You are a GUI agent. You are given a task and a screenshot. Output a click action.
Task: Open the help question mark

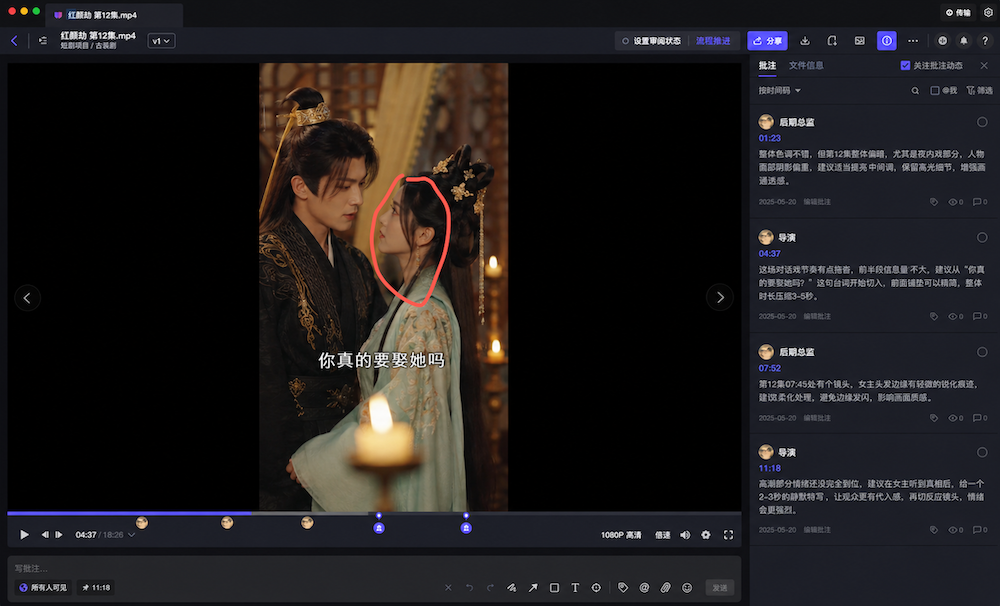coord(985,41)
